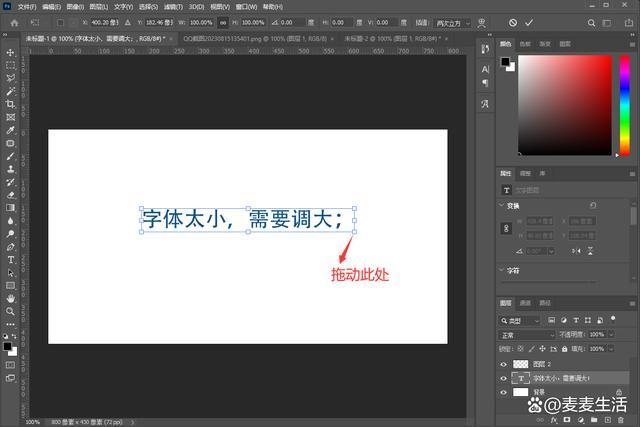Hide the 图层 2 layer
The image size is (640, 427).
coord(503,364)
